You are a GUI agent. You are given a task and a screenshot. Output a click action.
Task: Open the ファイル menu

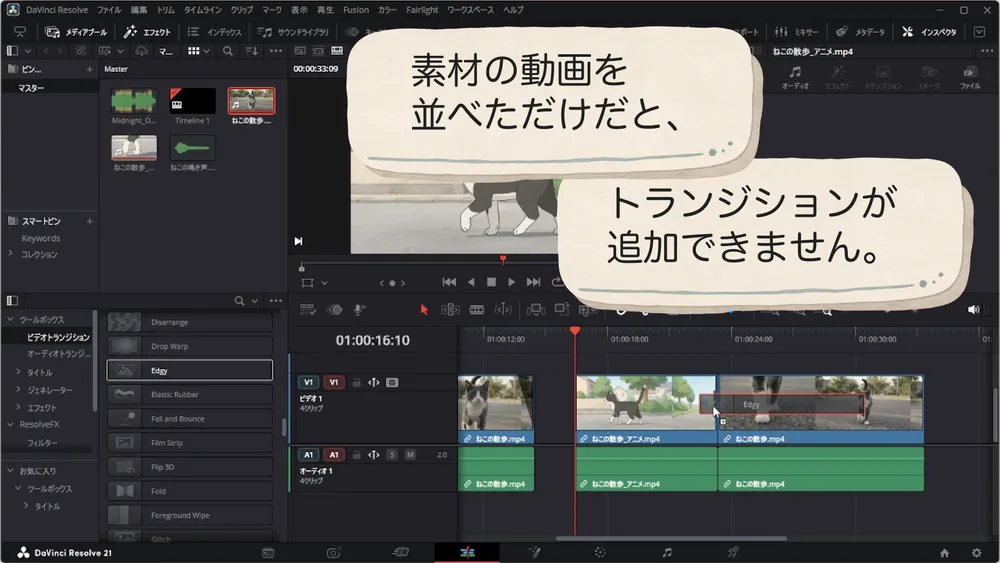click(x=109, y=10)
